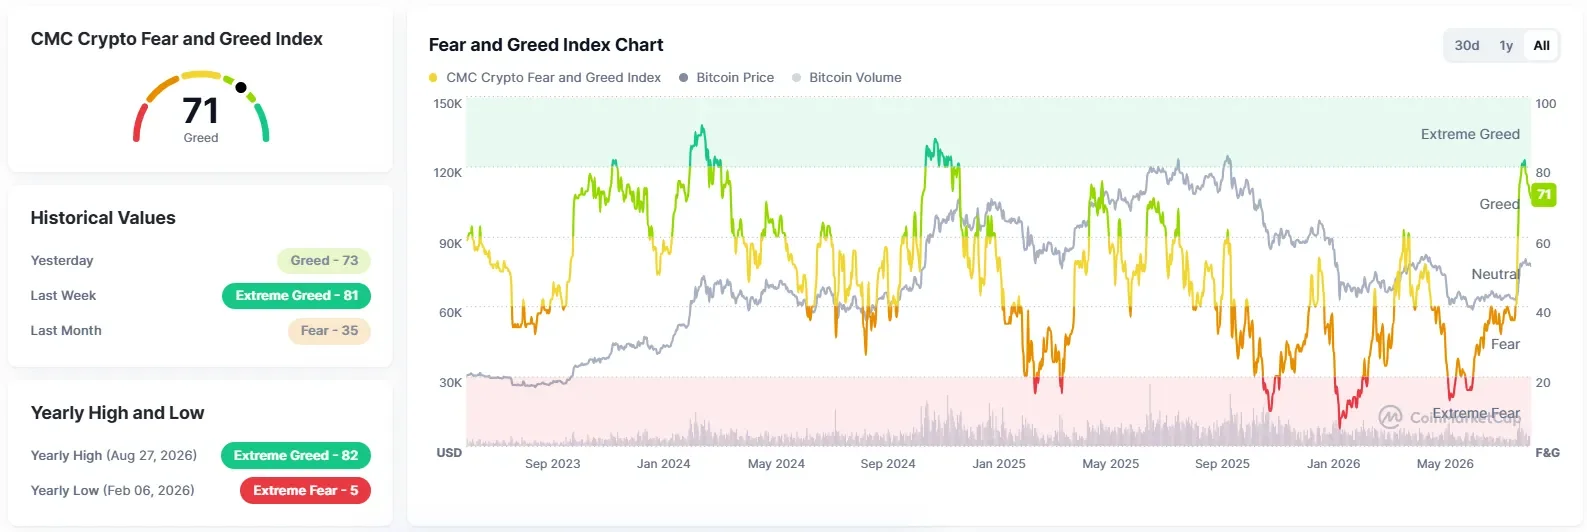Click the Fear - 35 last month badge

click(x=329, y=331)
